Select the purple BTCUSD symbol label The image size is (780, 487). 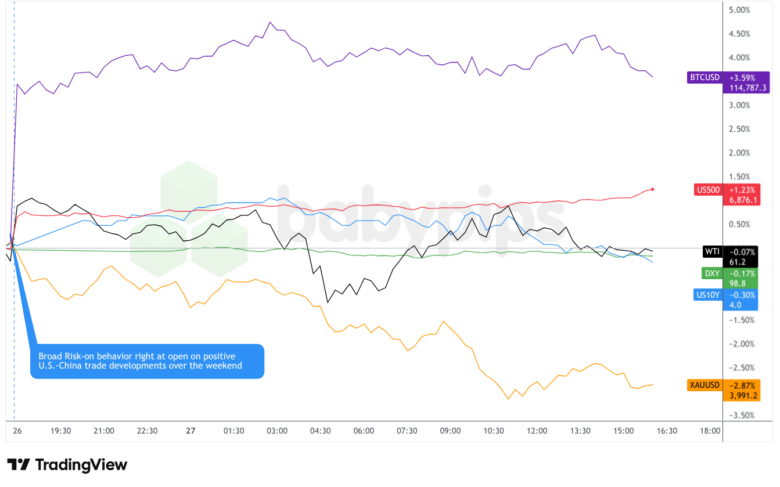pos(702,76)
